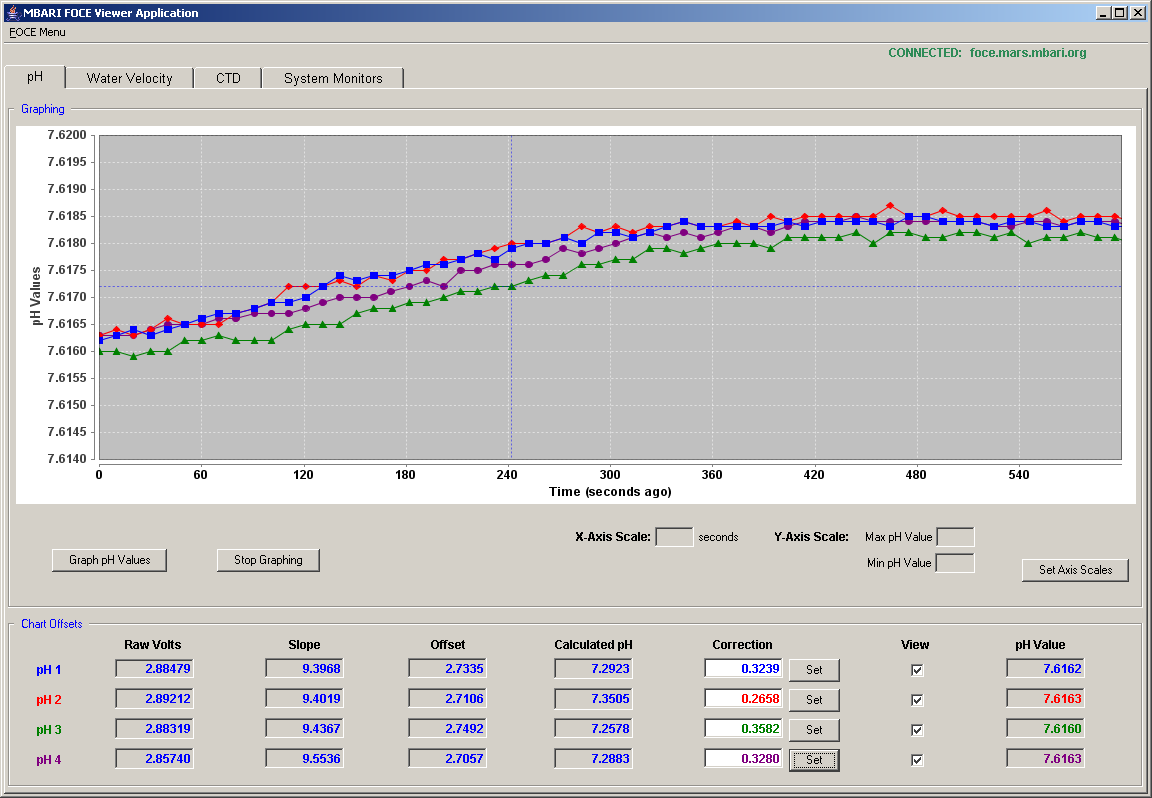The height and width of the screenshot is (798, 1152).
Task: Switch to the Water Velocity tab
Action: (129, 79)
